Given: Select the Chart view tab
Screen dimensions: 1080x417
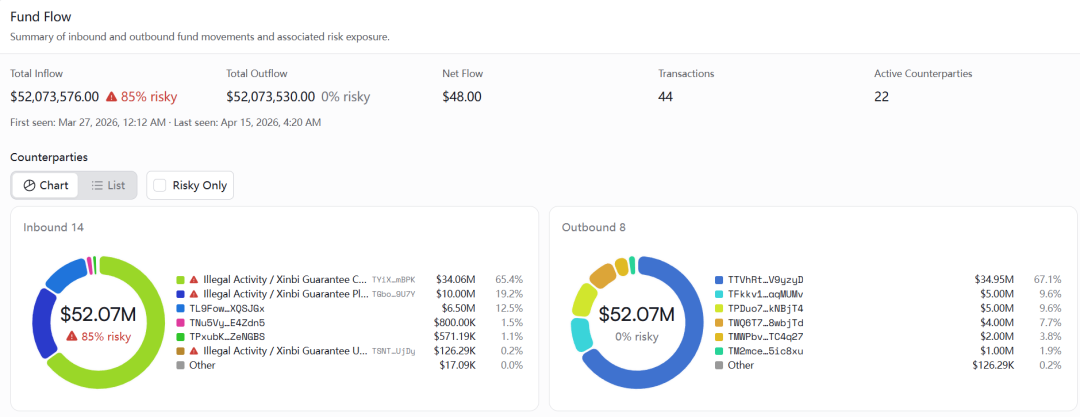Looking at the screenshot, I should [45, 185].
